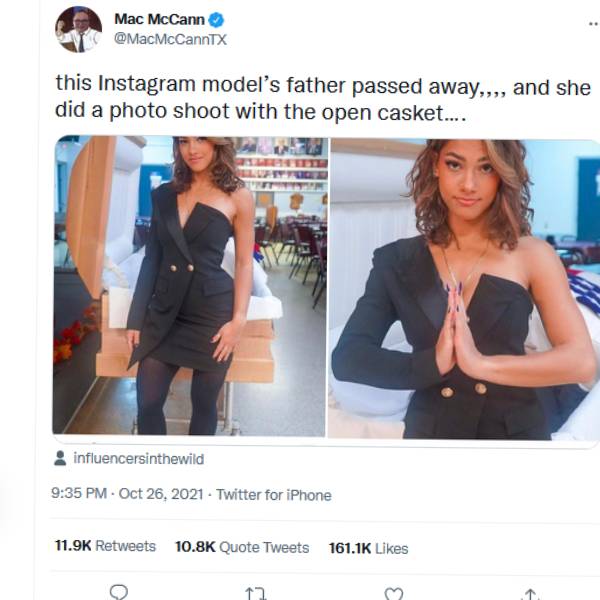
Task: Click the retweet arrows icon
Action: click(256, 592)
